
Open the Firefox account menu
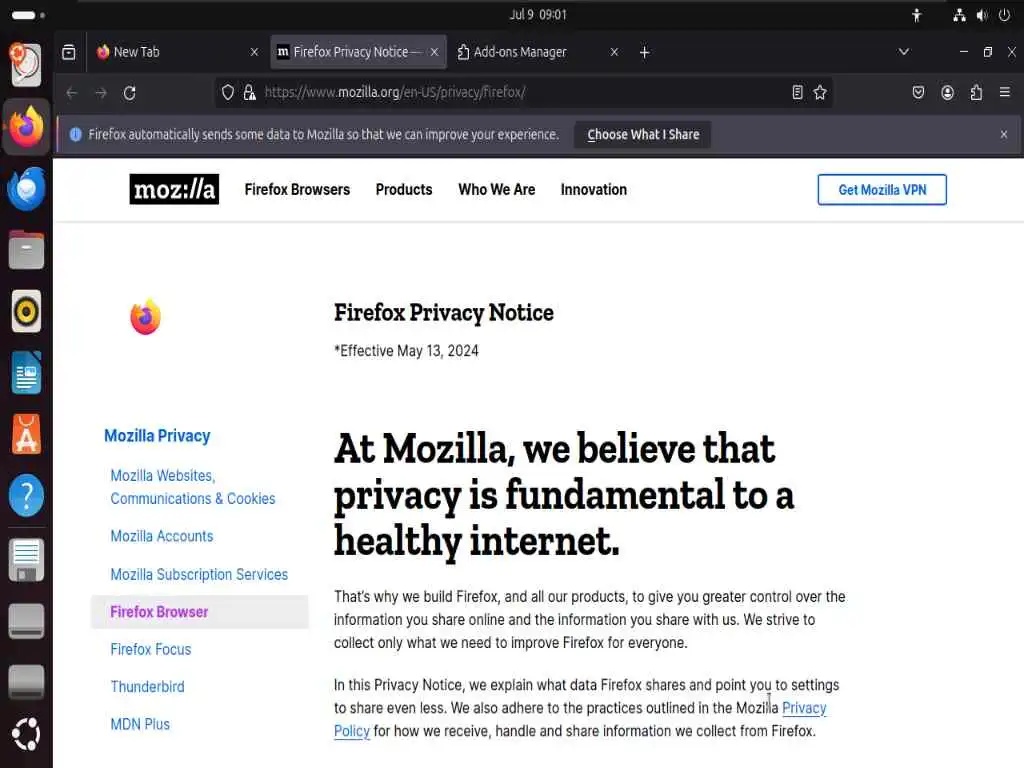coord(948,93)
